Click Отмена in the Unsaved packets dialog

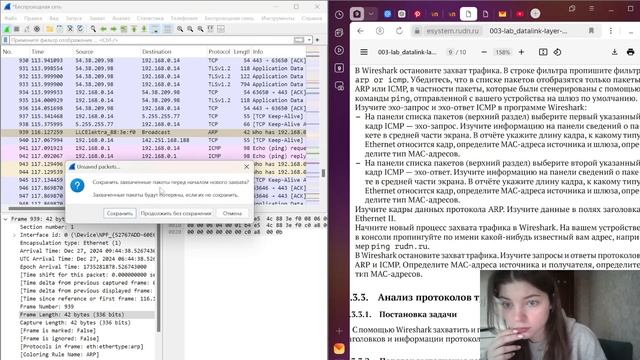[x=232, y=213]
